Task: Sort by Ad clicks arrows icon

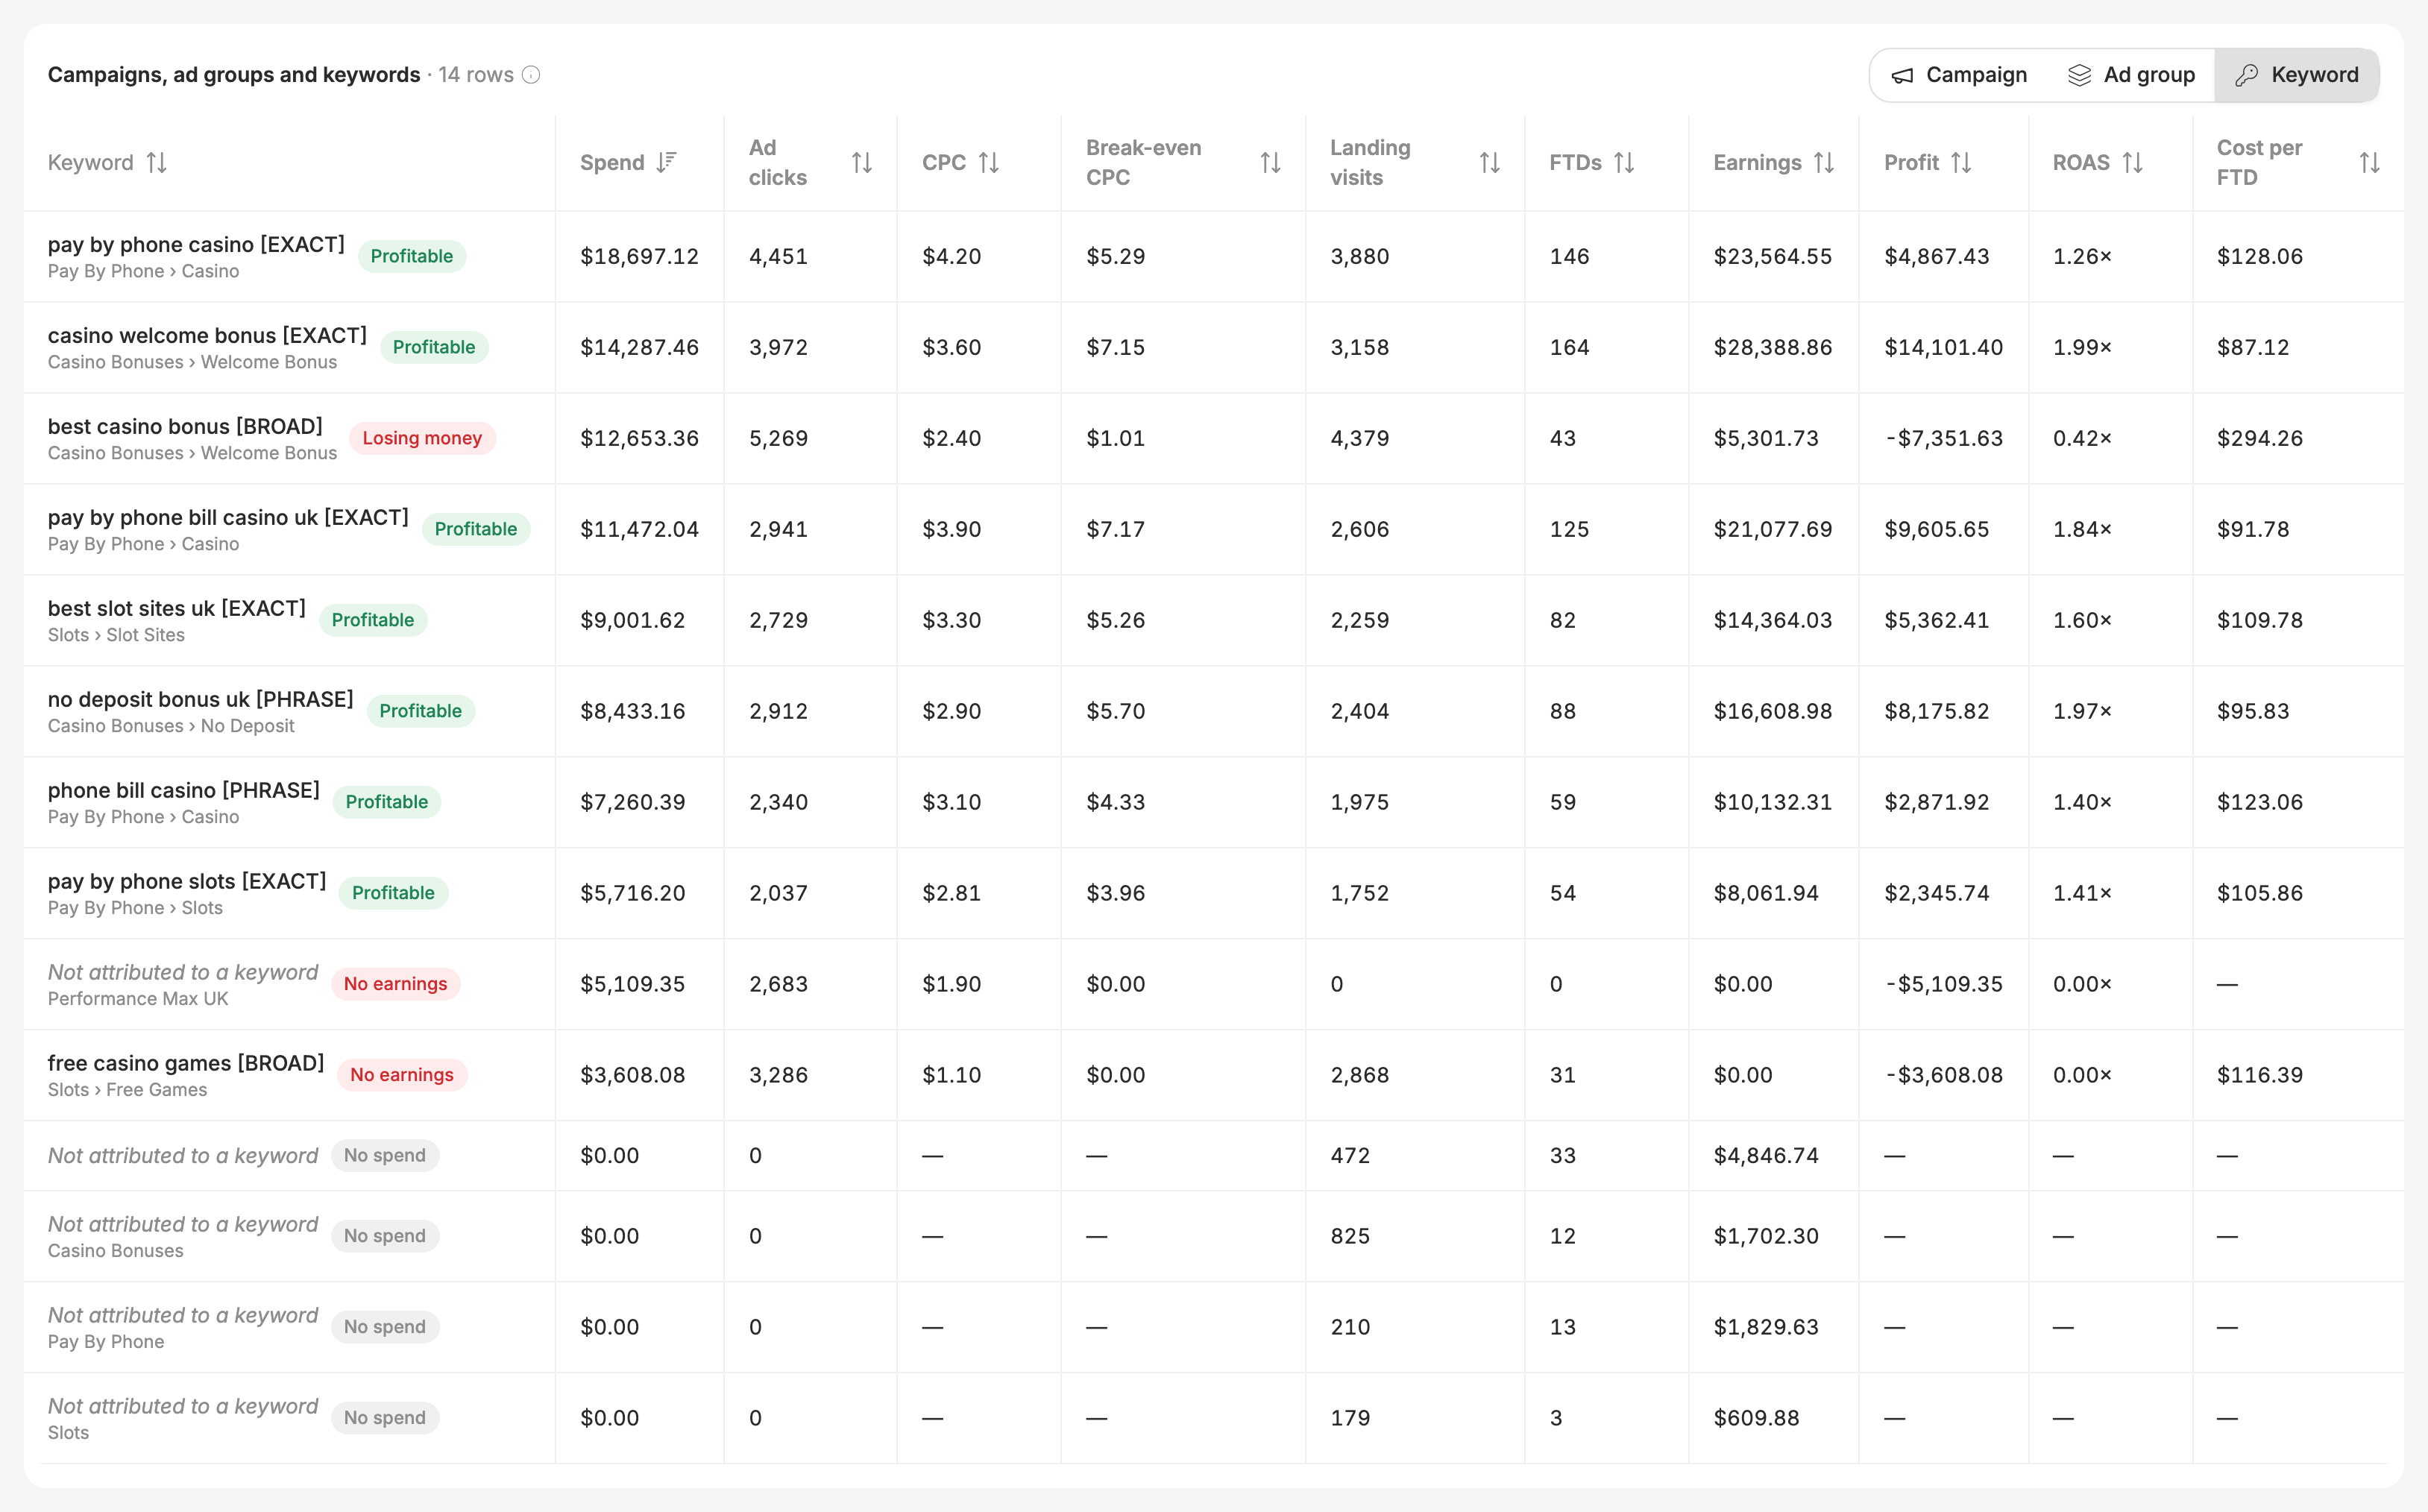Action: coord(862,162)
